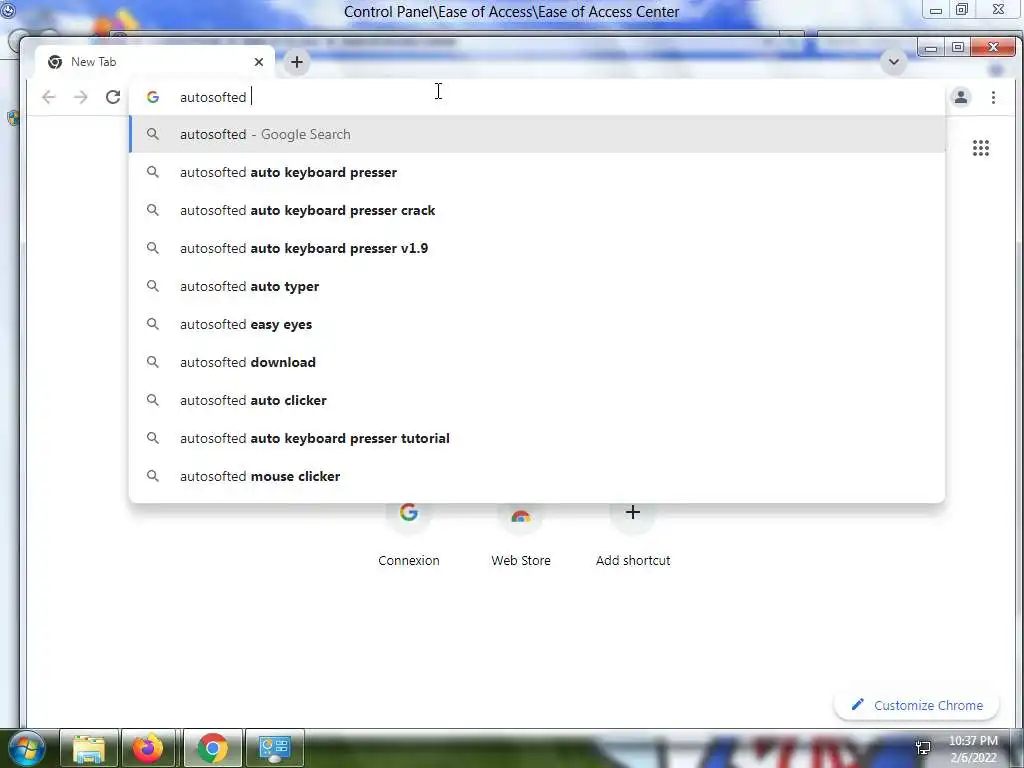The image size is (1024, 768).
Task: Click the Google G icon in address bar
Action: click(x=153, y=97)
